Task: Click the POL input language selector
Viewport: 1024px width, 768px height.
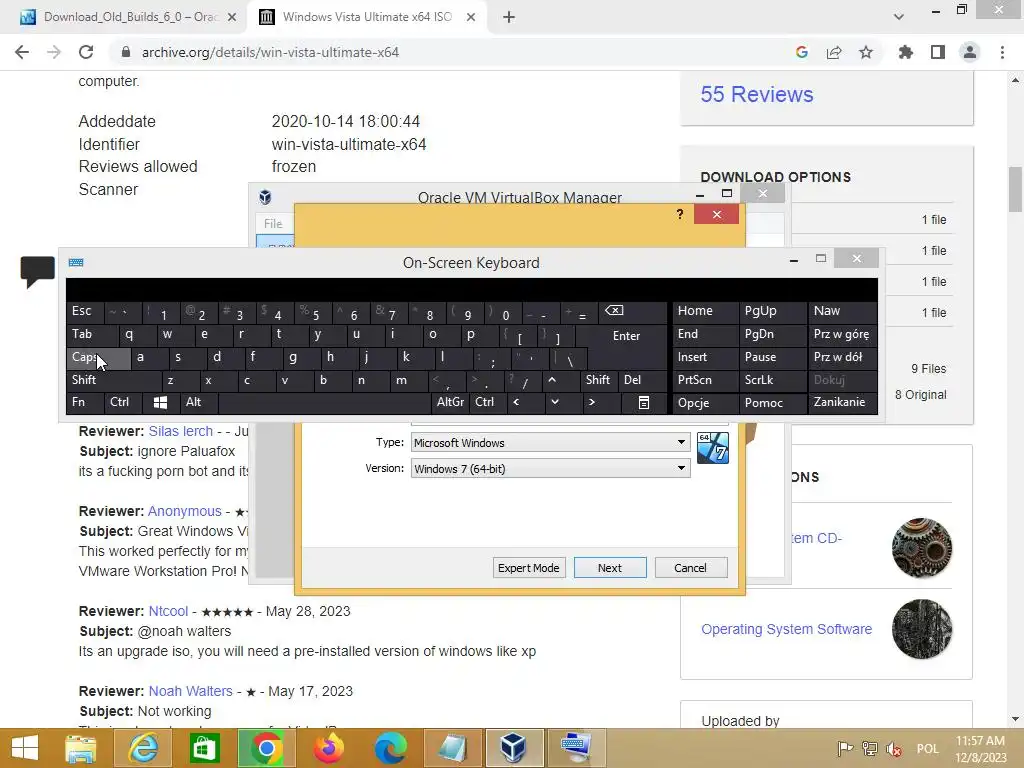Action: pyautogui.click(x=927, y=748)
